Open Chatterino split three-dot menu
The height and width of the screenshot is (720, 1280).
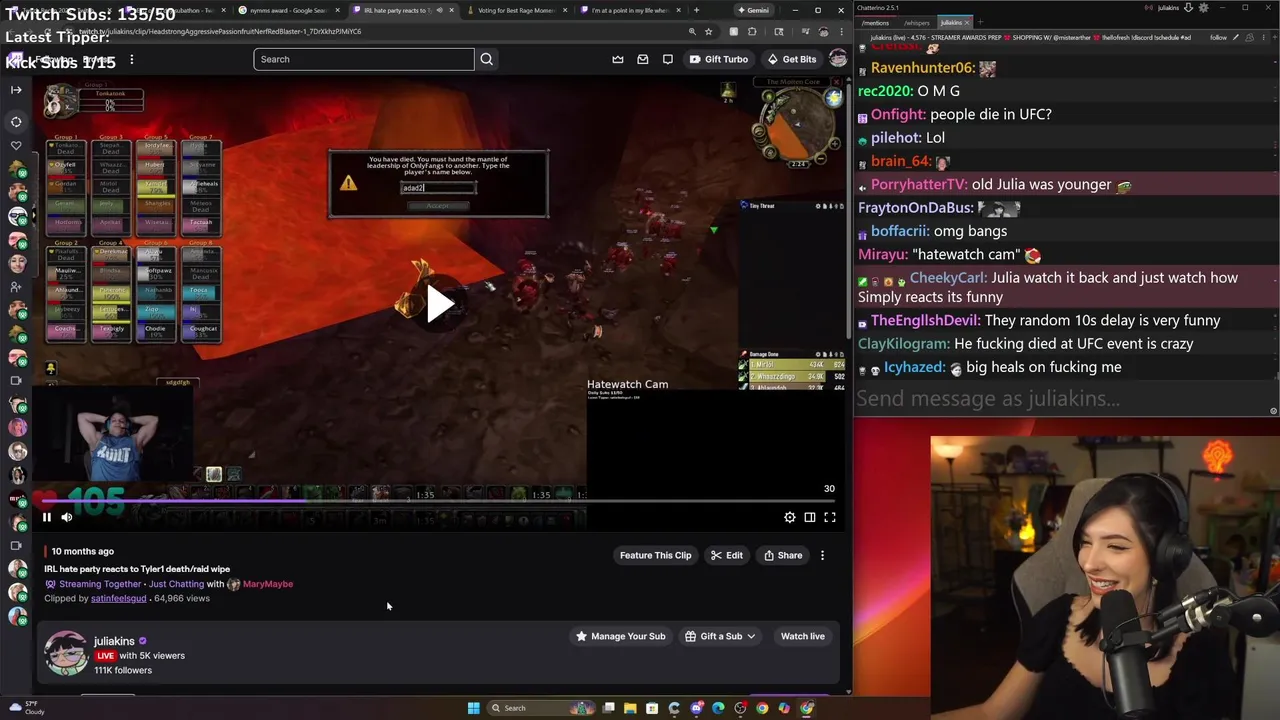click(1262, 37)
